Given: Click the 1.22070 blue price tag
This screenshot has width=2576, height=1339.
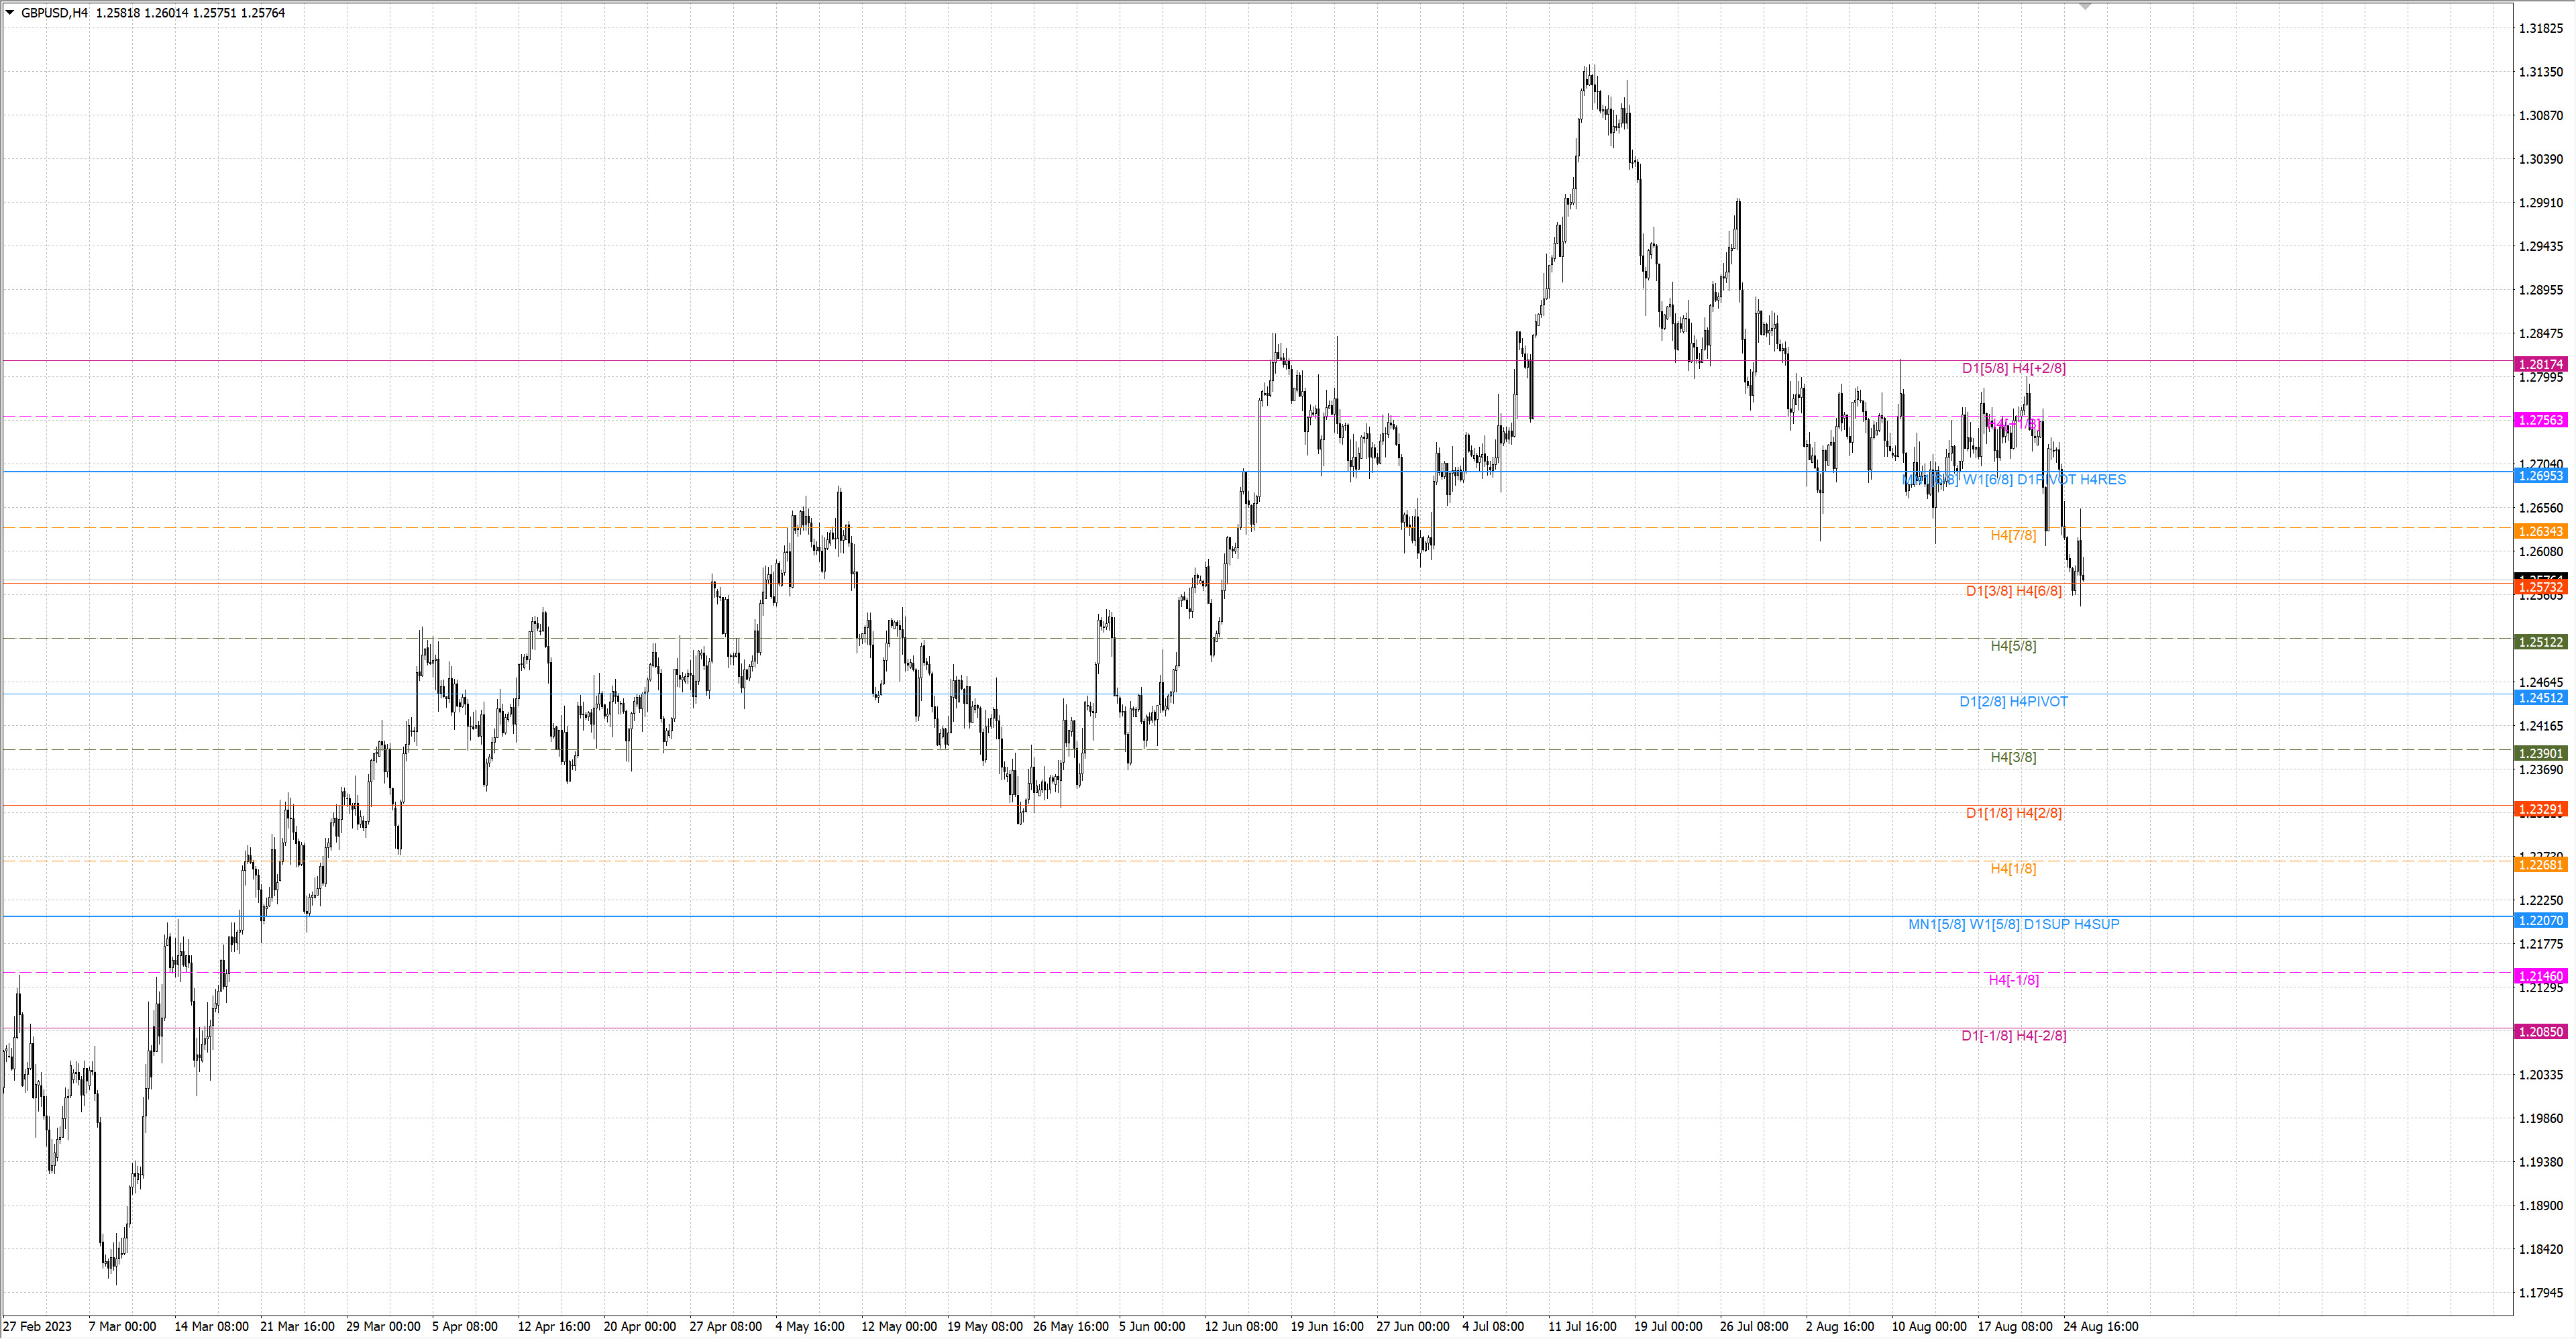Looking at the screenshot, I should pos(2540,920).
